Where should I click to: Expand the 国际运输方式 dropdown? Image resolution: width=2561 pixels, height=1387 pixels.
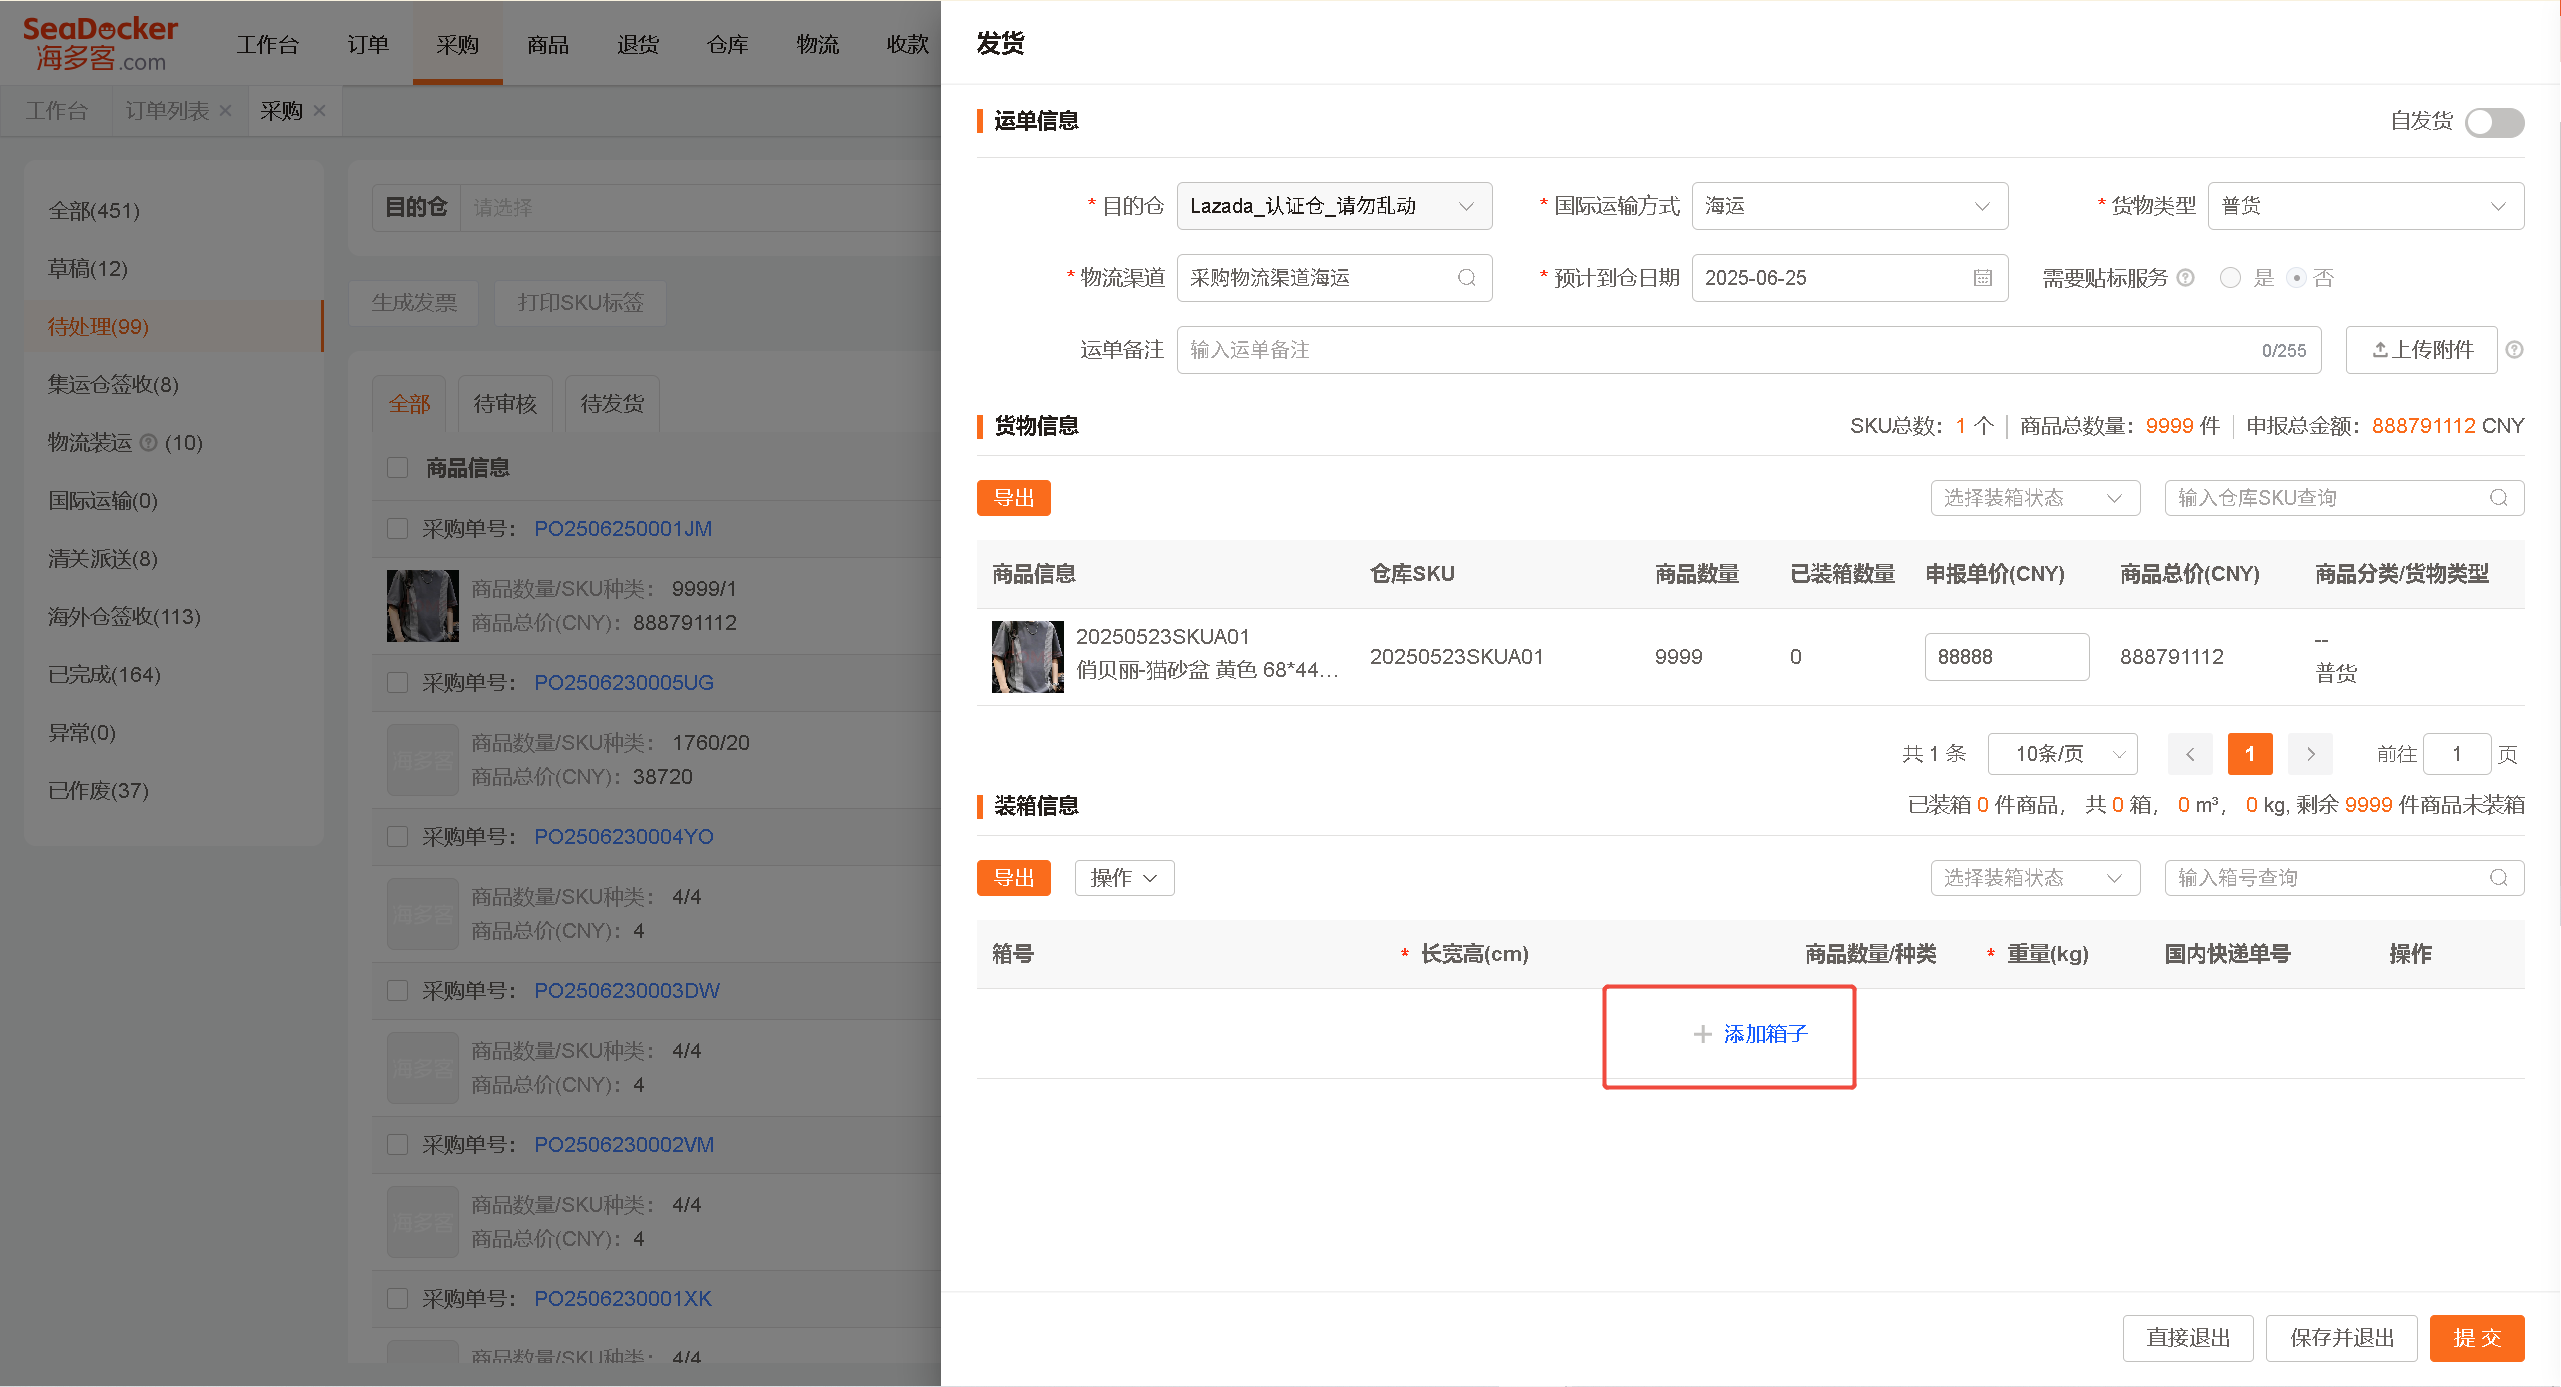tap(1849, 206)
